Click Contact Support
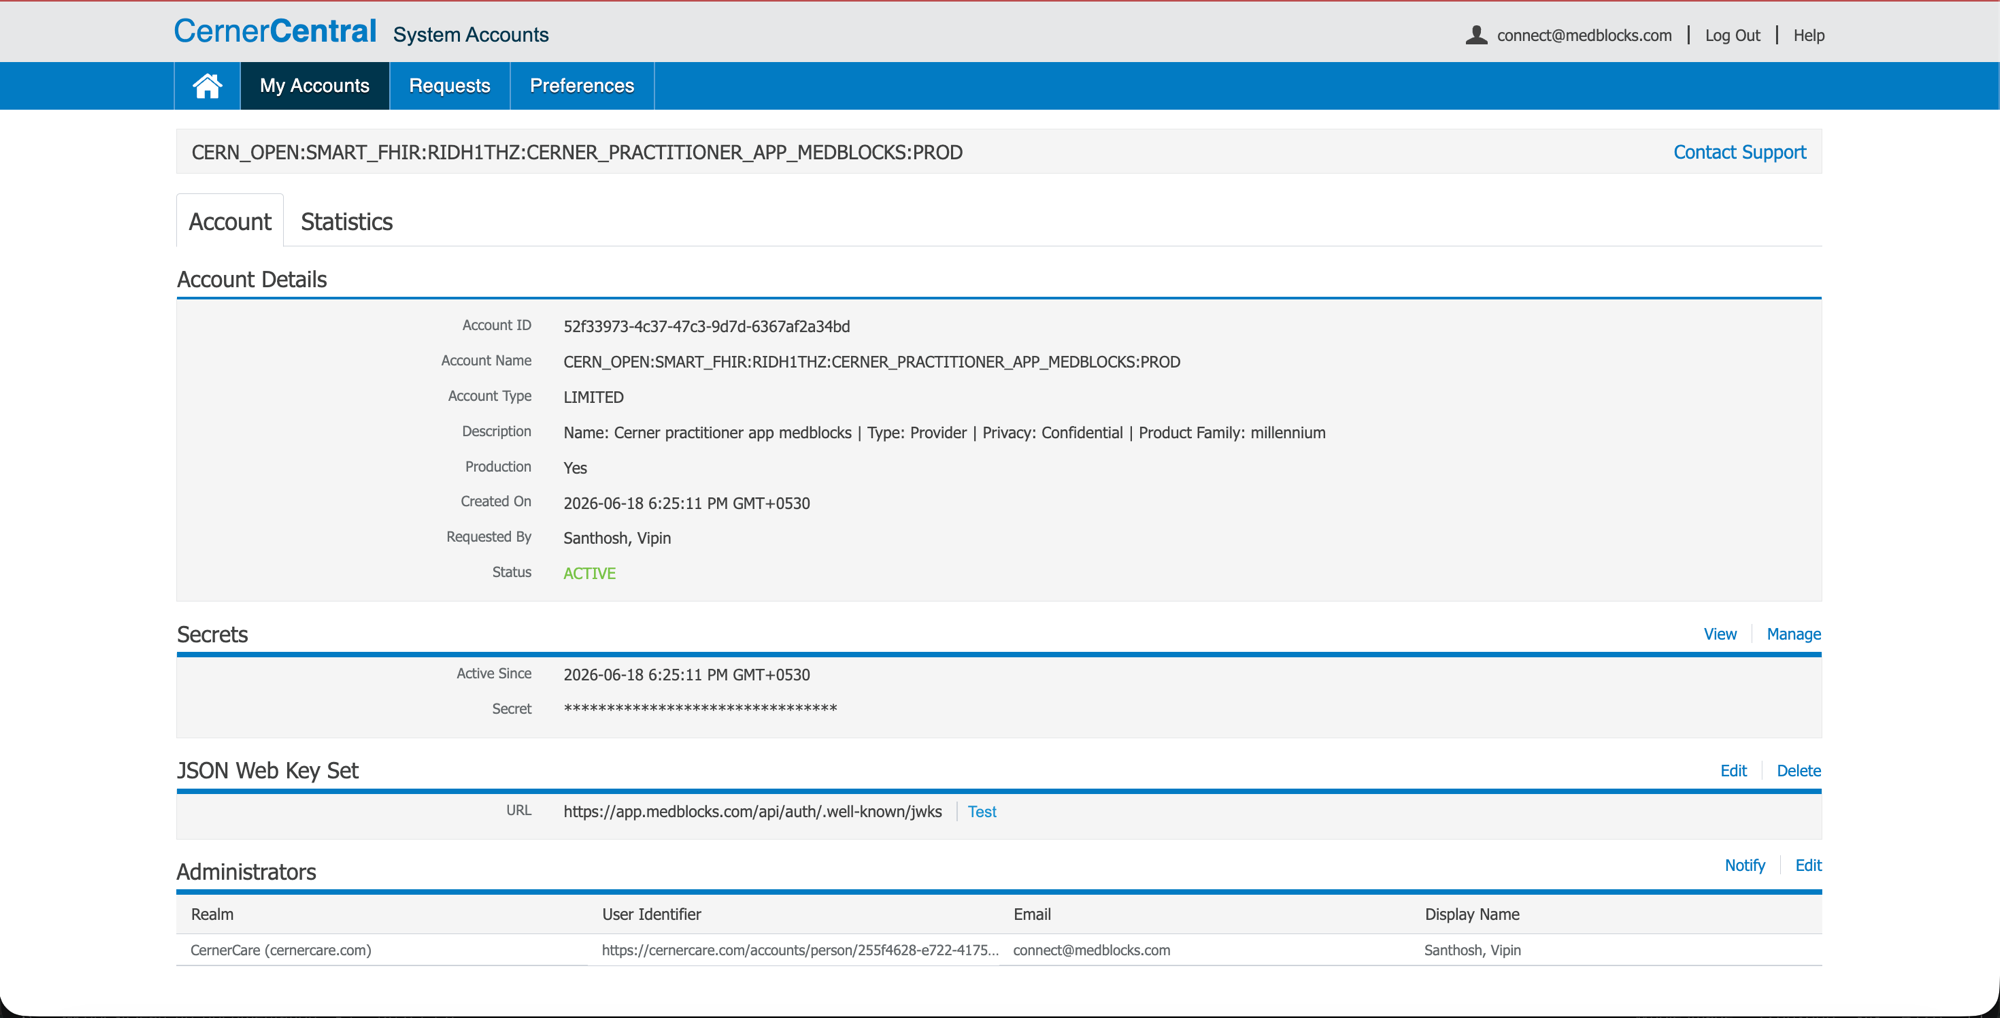 [1739, 152]
